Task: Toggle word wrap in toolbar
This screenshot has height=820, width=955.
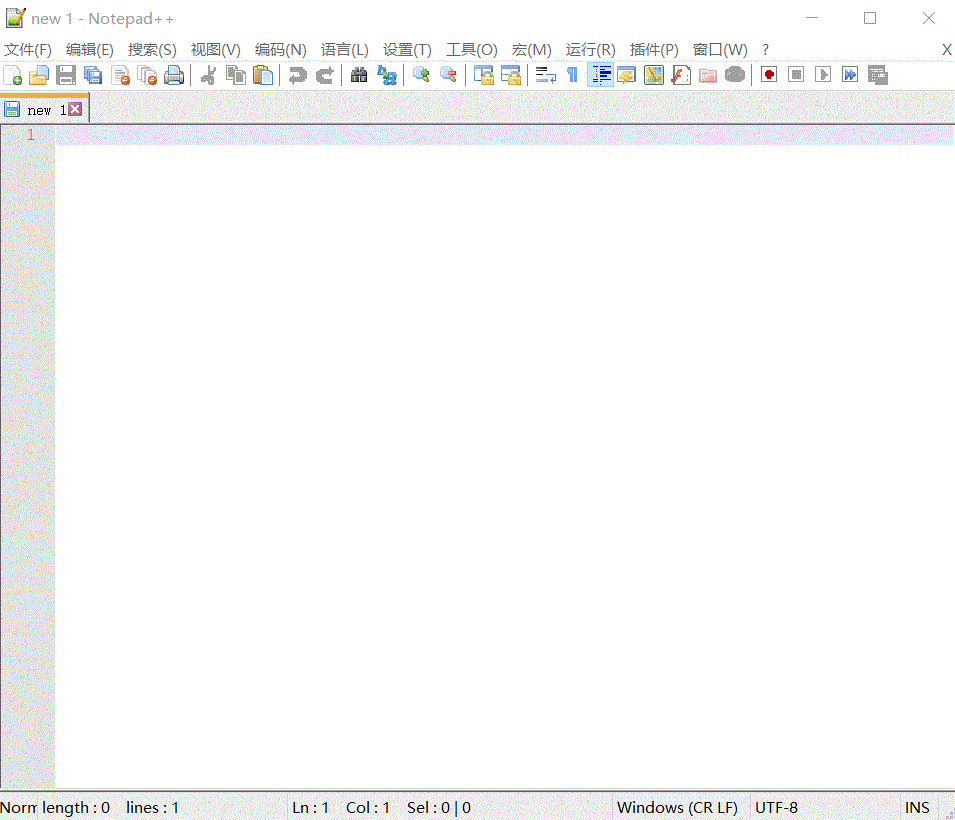Action: pyautogui.click(x=546, y=75)
